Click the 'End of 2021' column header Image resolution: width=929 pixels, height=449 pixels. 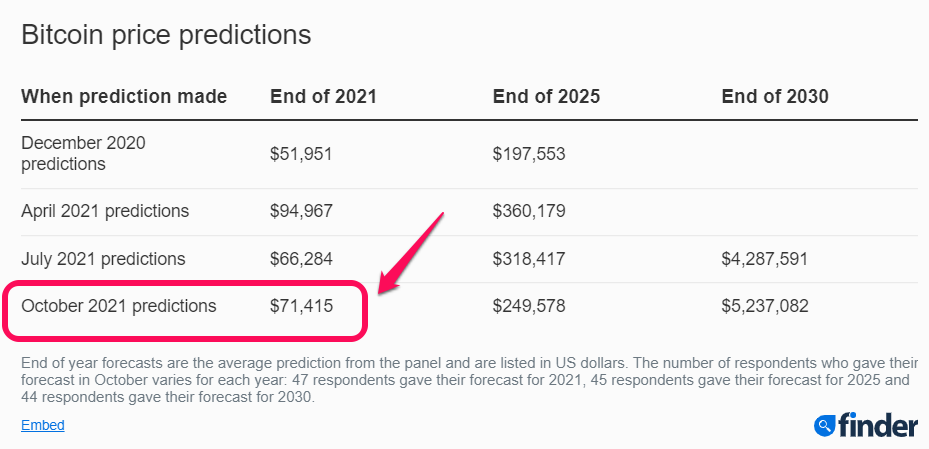tap(323, 97)
